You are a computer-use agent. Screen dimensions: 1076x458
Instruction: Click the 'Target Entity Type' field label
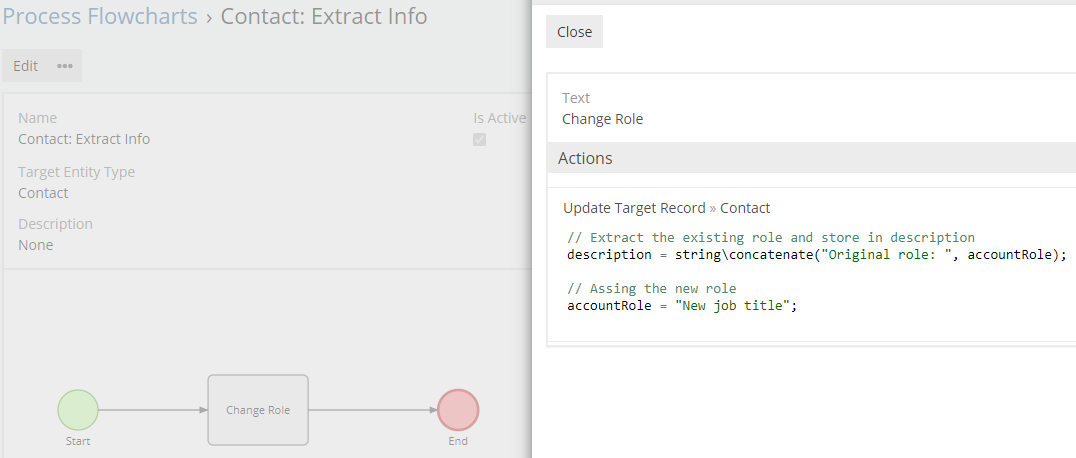tap(76, 172)
